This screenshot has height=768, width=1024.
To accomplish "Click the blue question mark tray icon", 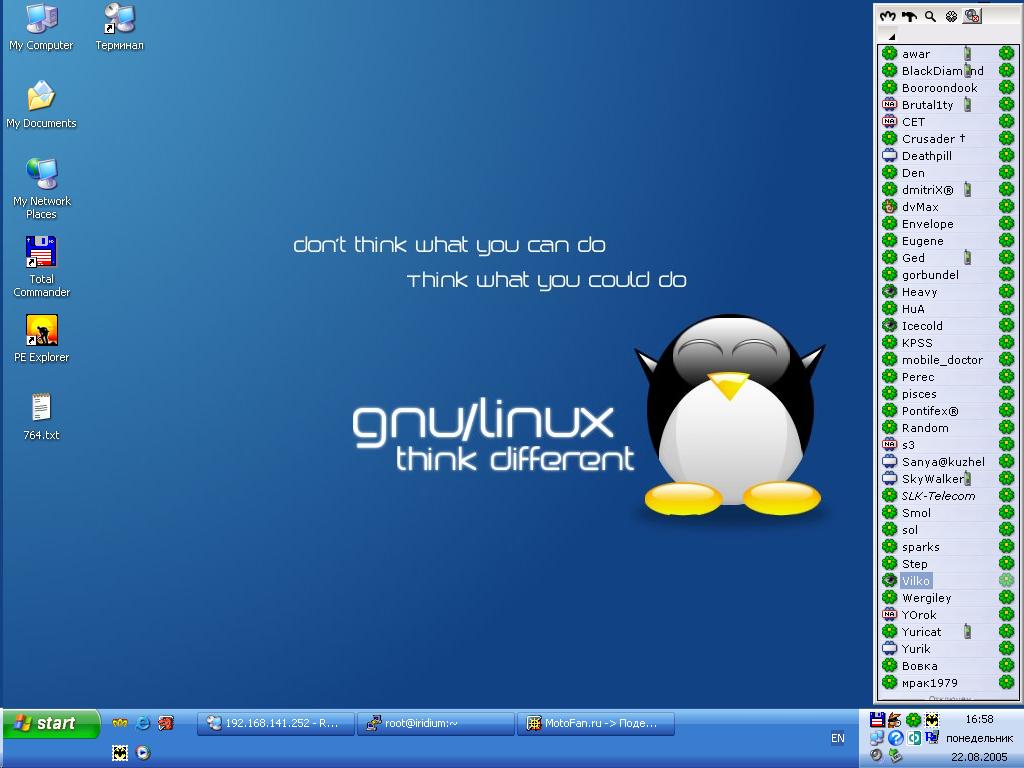I will tap(895, 738).
